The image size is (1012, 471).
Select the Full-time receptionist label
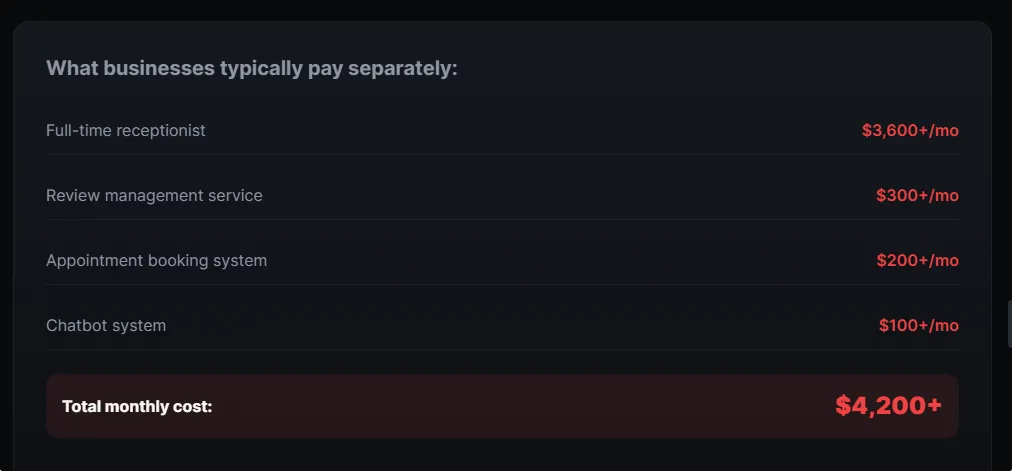tap(126, 130)
